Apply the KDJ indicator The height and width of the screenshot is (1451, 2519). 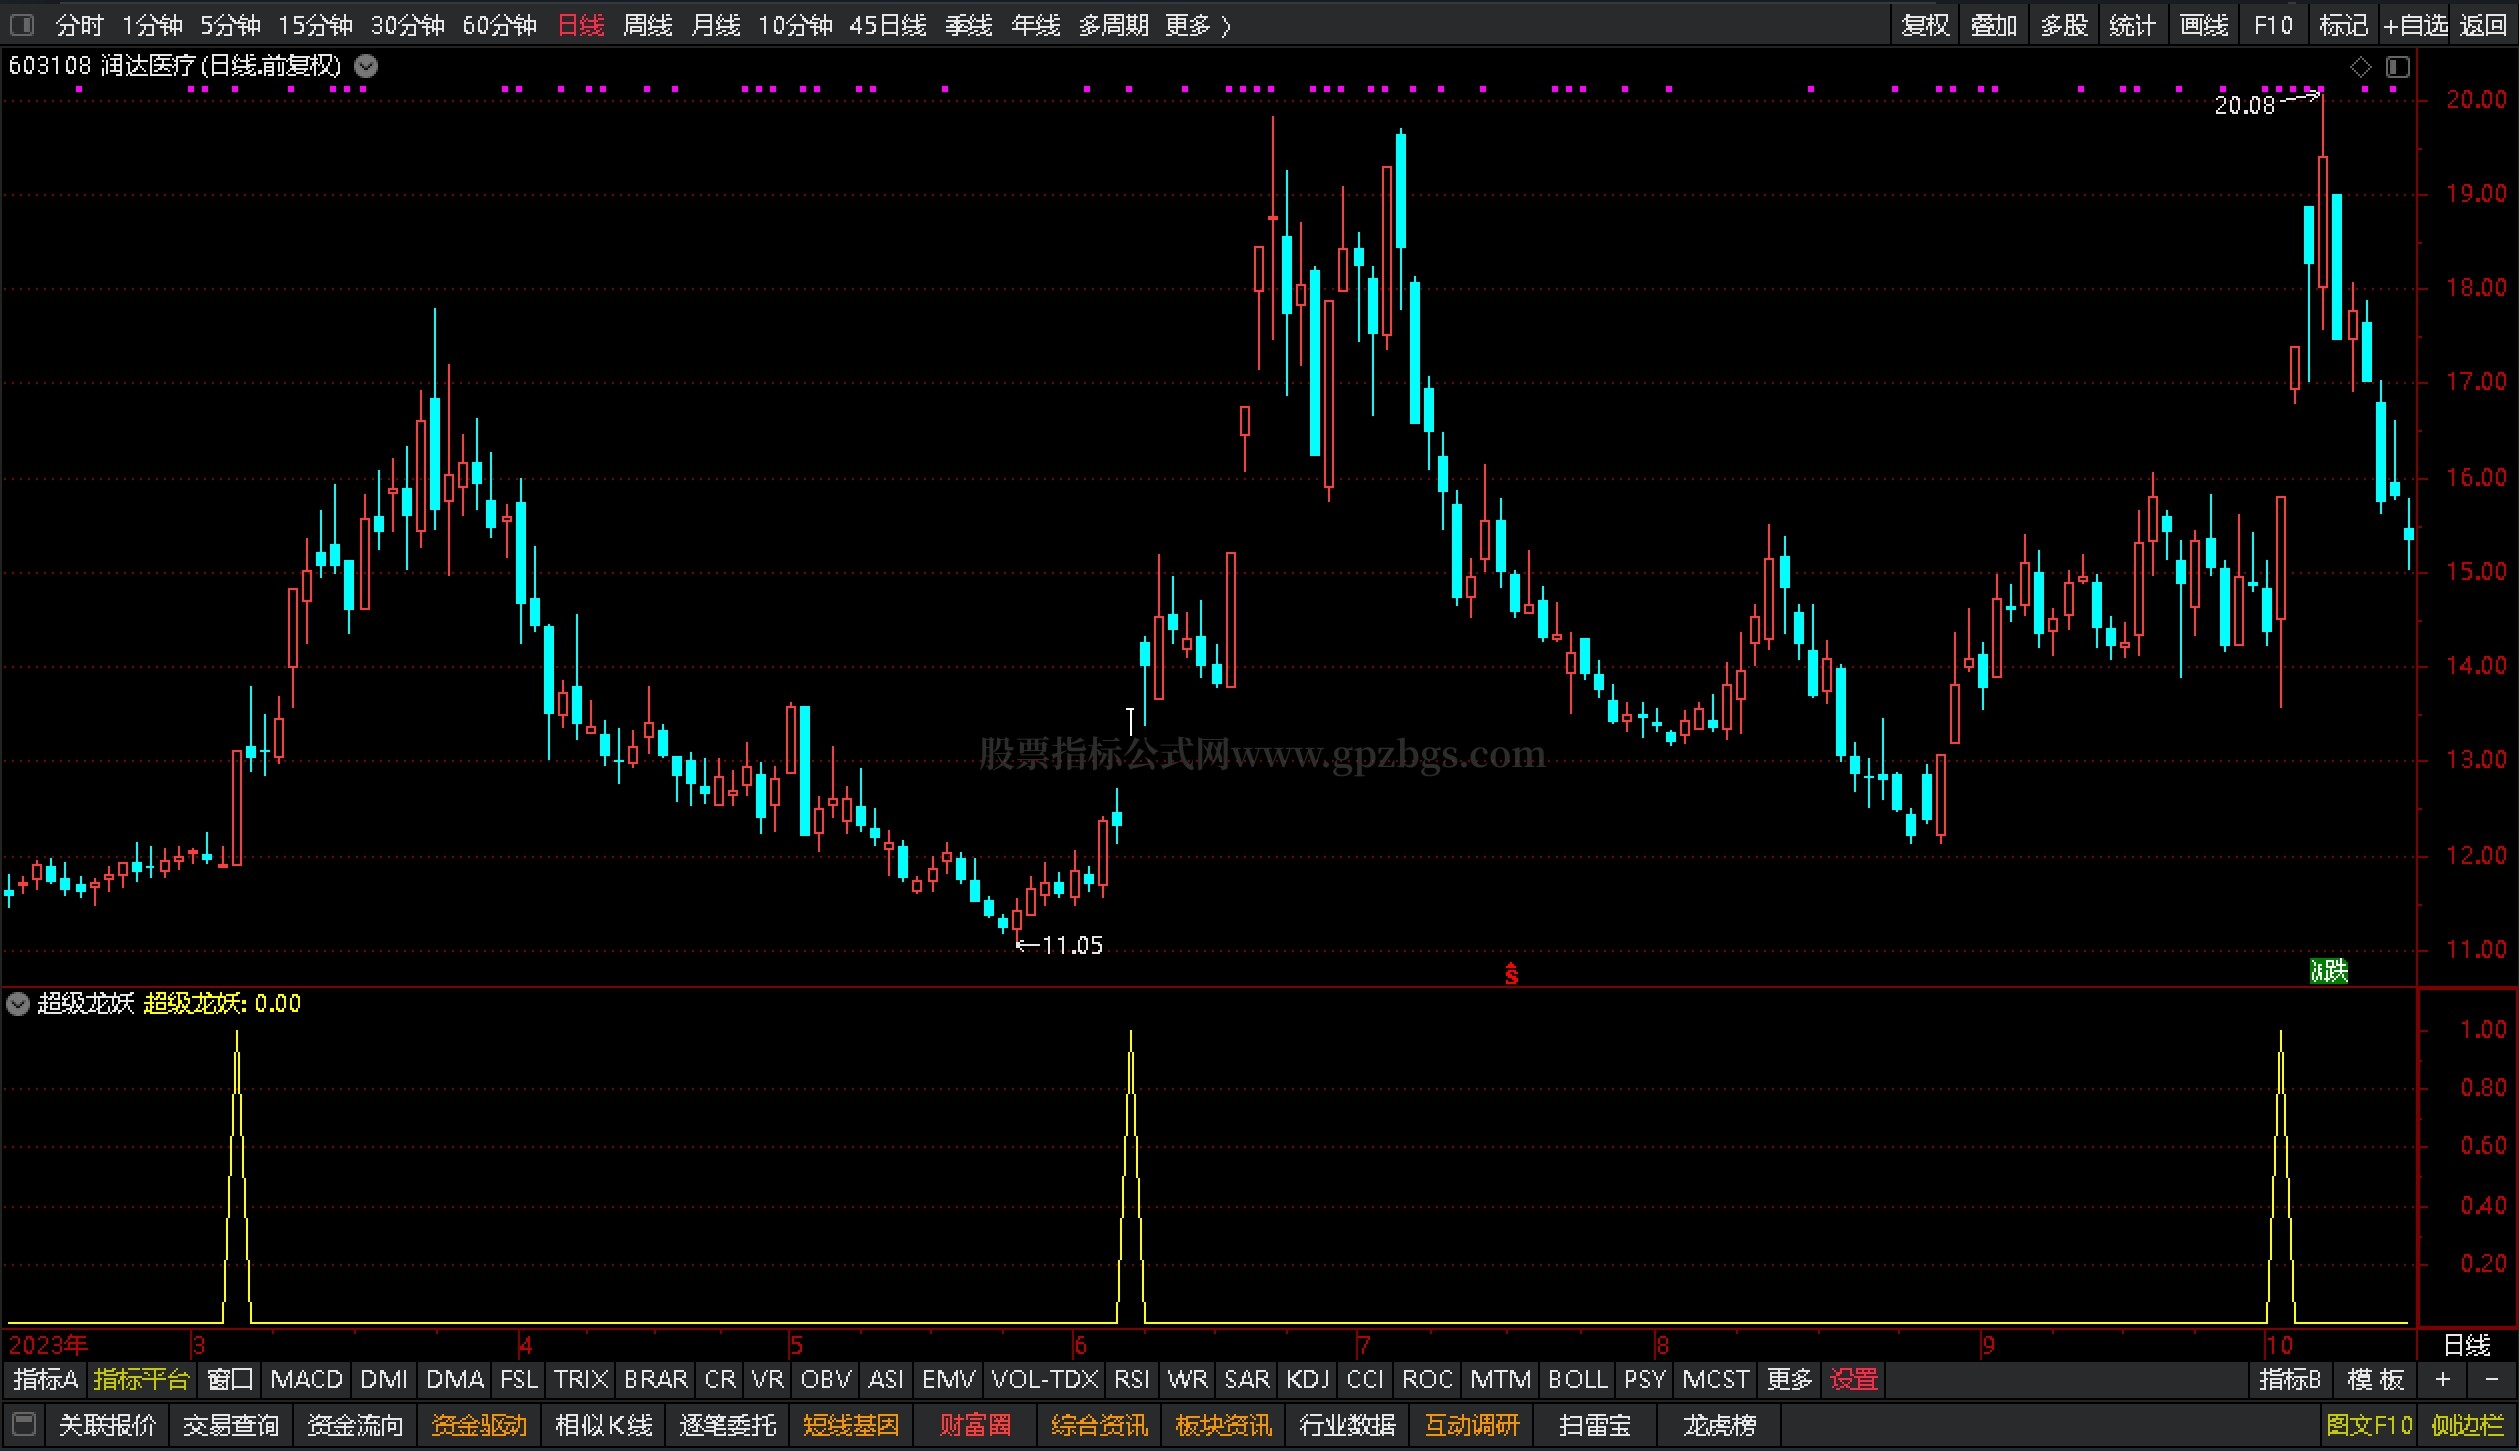click(1308, 1380)
